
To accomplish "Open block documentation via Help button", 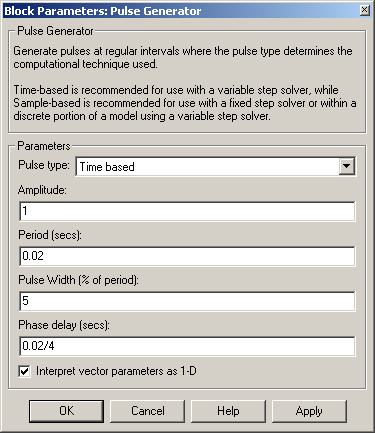I will point(228,411).
